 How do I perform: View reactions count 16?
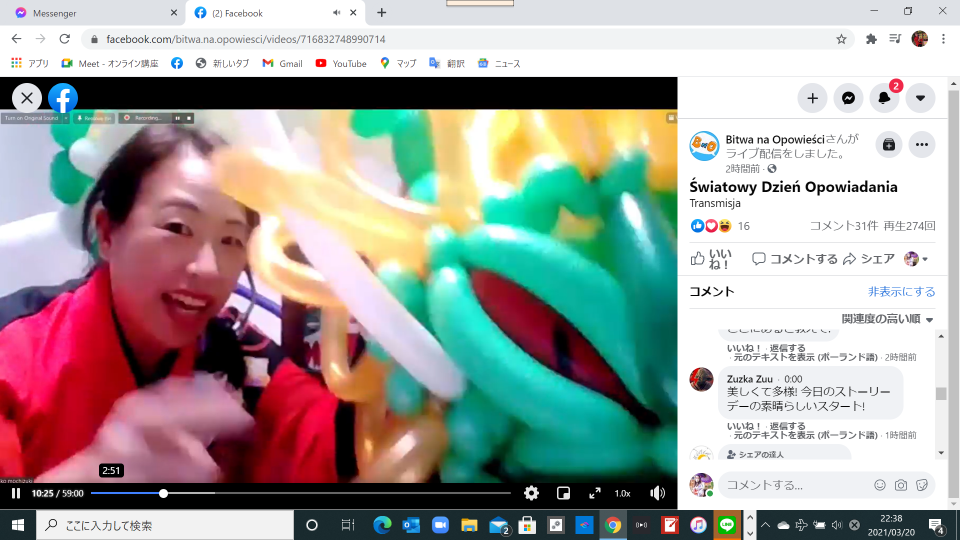pyautogui.click(x=743, y=227)
